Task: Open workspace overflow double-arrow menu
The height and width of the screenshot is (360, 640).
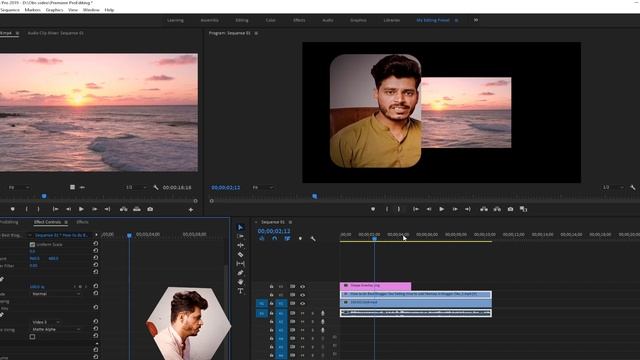Action: tap(476, 20)
